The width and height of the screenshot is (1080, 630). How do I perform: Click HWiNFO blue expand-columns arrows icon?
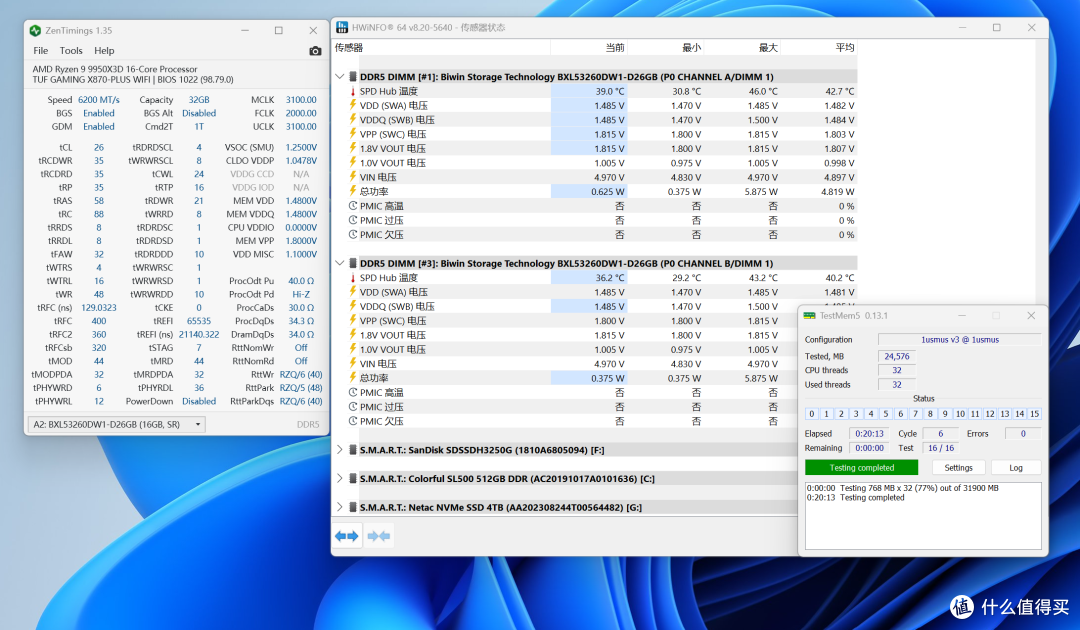(347, 536)
